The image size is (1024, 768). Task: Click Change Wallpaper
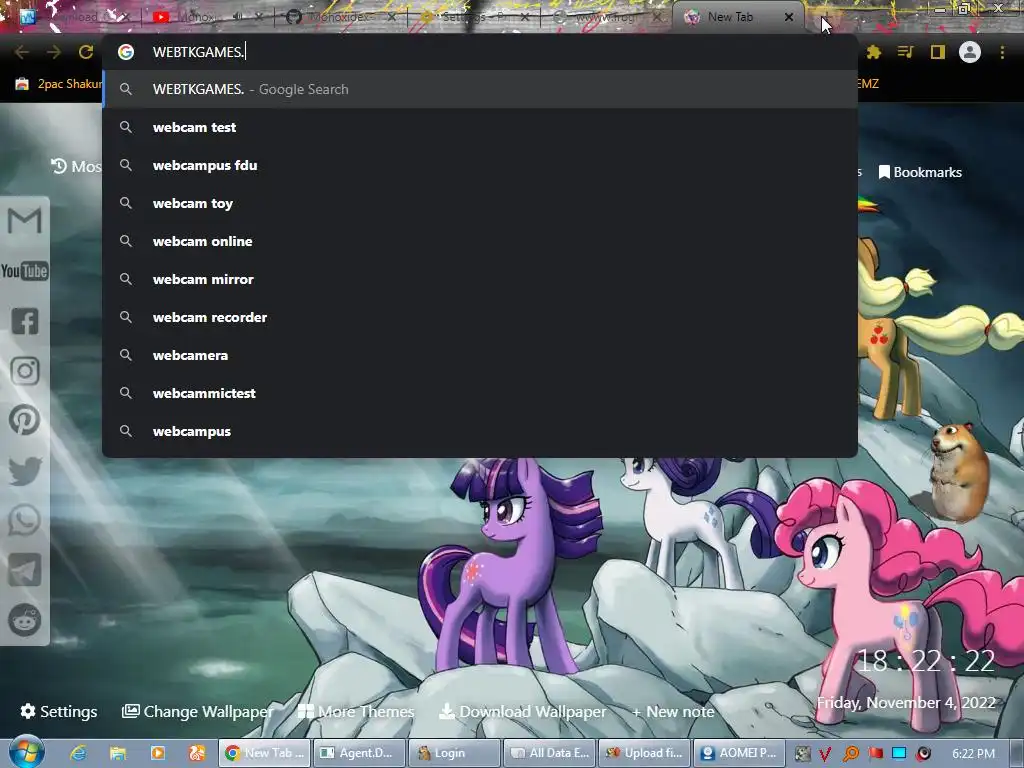(198, 711)
